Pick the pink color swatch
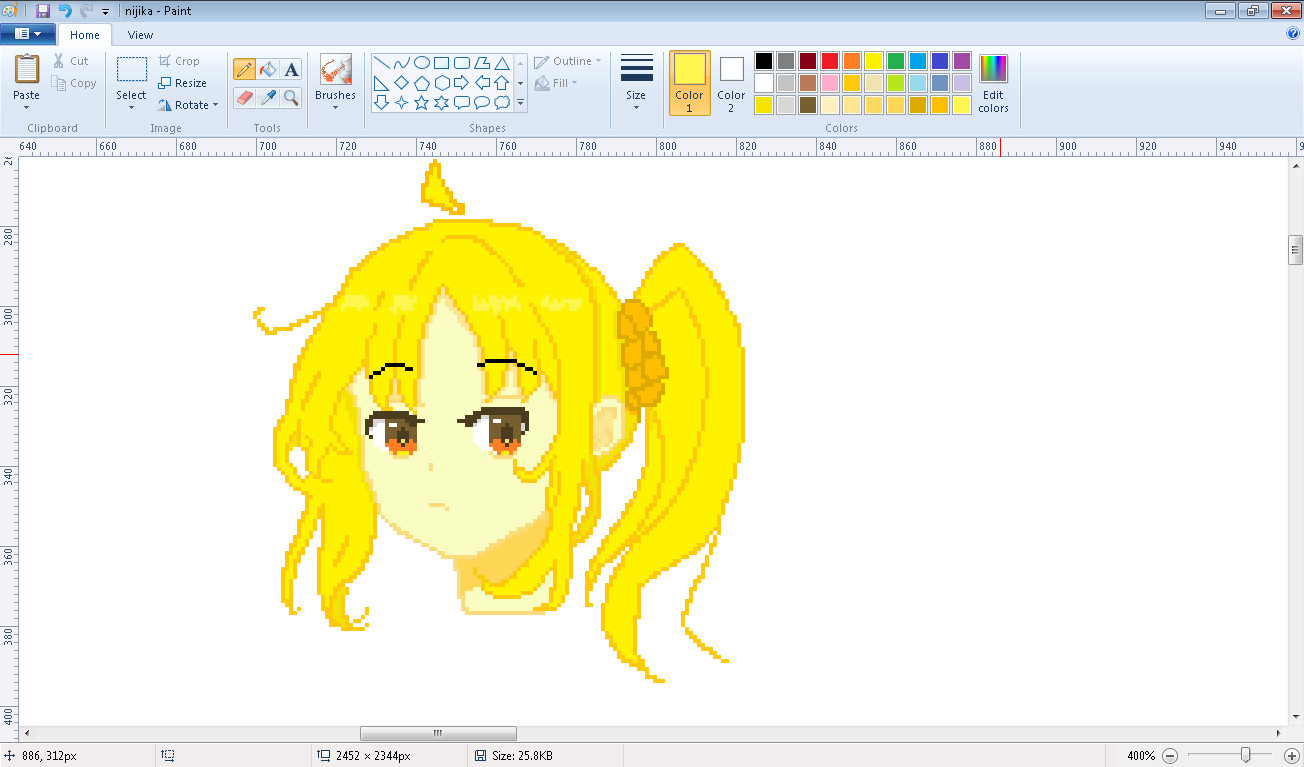 pos(830,83)
